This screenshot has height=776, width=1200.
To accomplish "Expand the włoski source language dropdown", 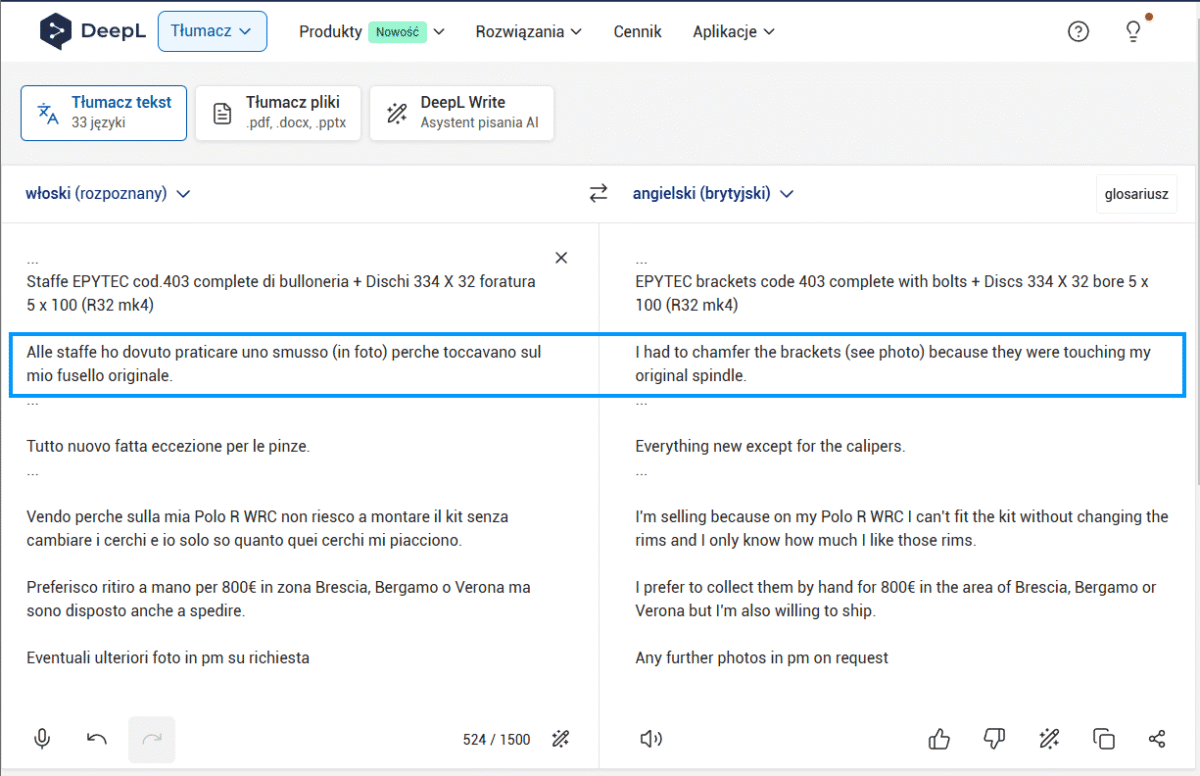I will pyautogui.click(x=108, y=194).
